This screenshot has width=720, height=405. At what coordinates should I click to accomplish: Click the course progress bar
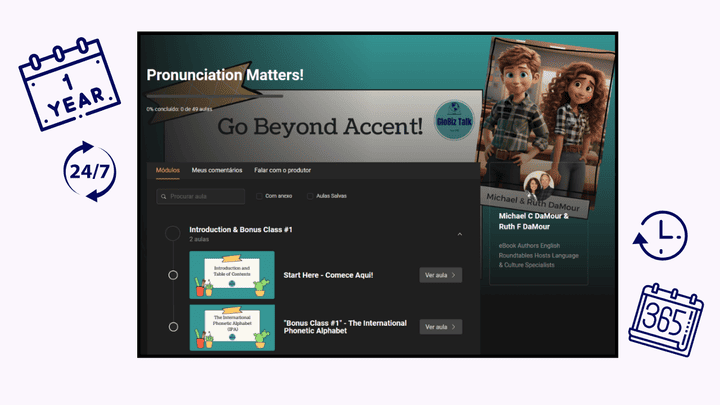pos(214,96)
